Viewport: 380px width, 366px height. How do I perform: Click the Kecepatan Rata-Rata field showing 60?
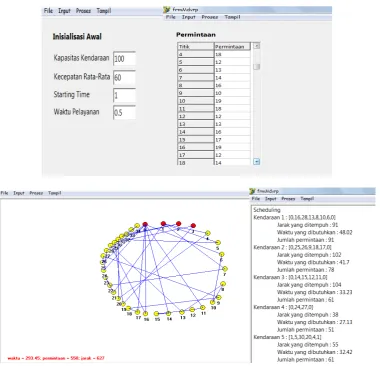pyautogui.click(x=124, y=78)
